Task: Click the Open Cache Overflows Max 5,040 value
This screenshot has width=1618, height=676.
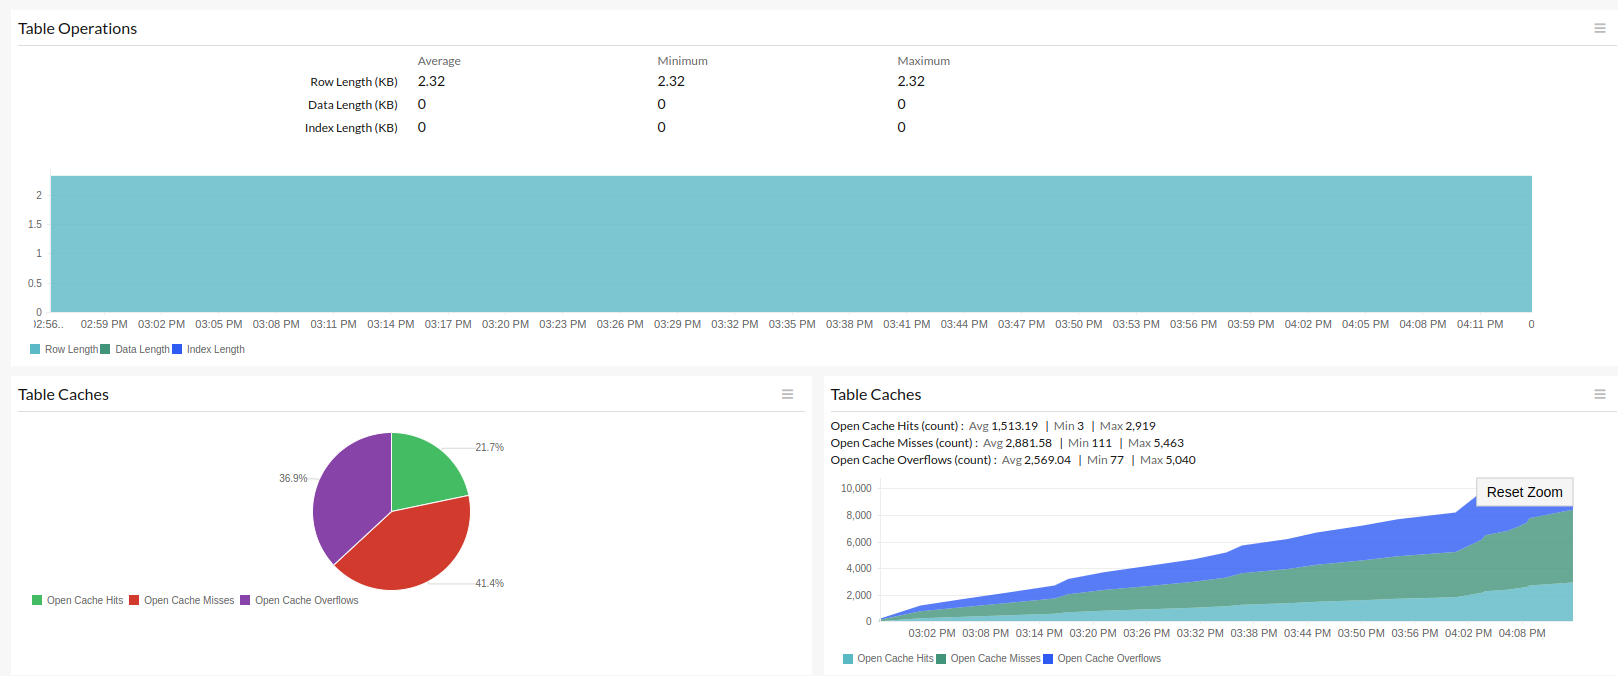Action: [x=1180, y=460]
